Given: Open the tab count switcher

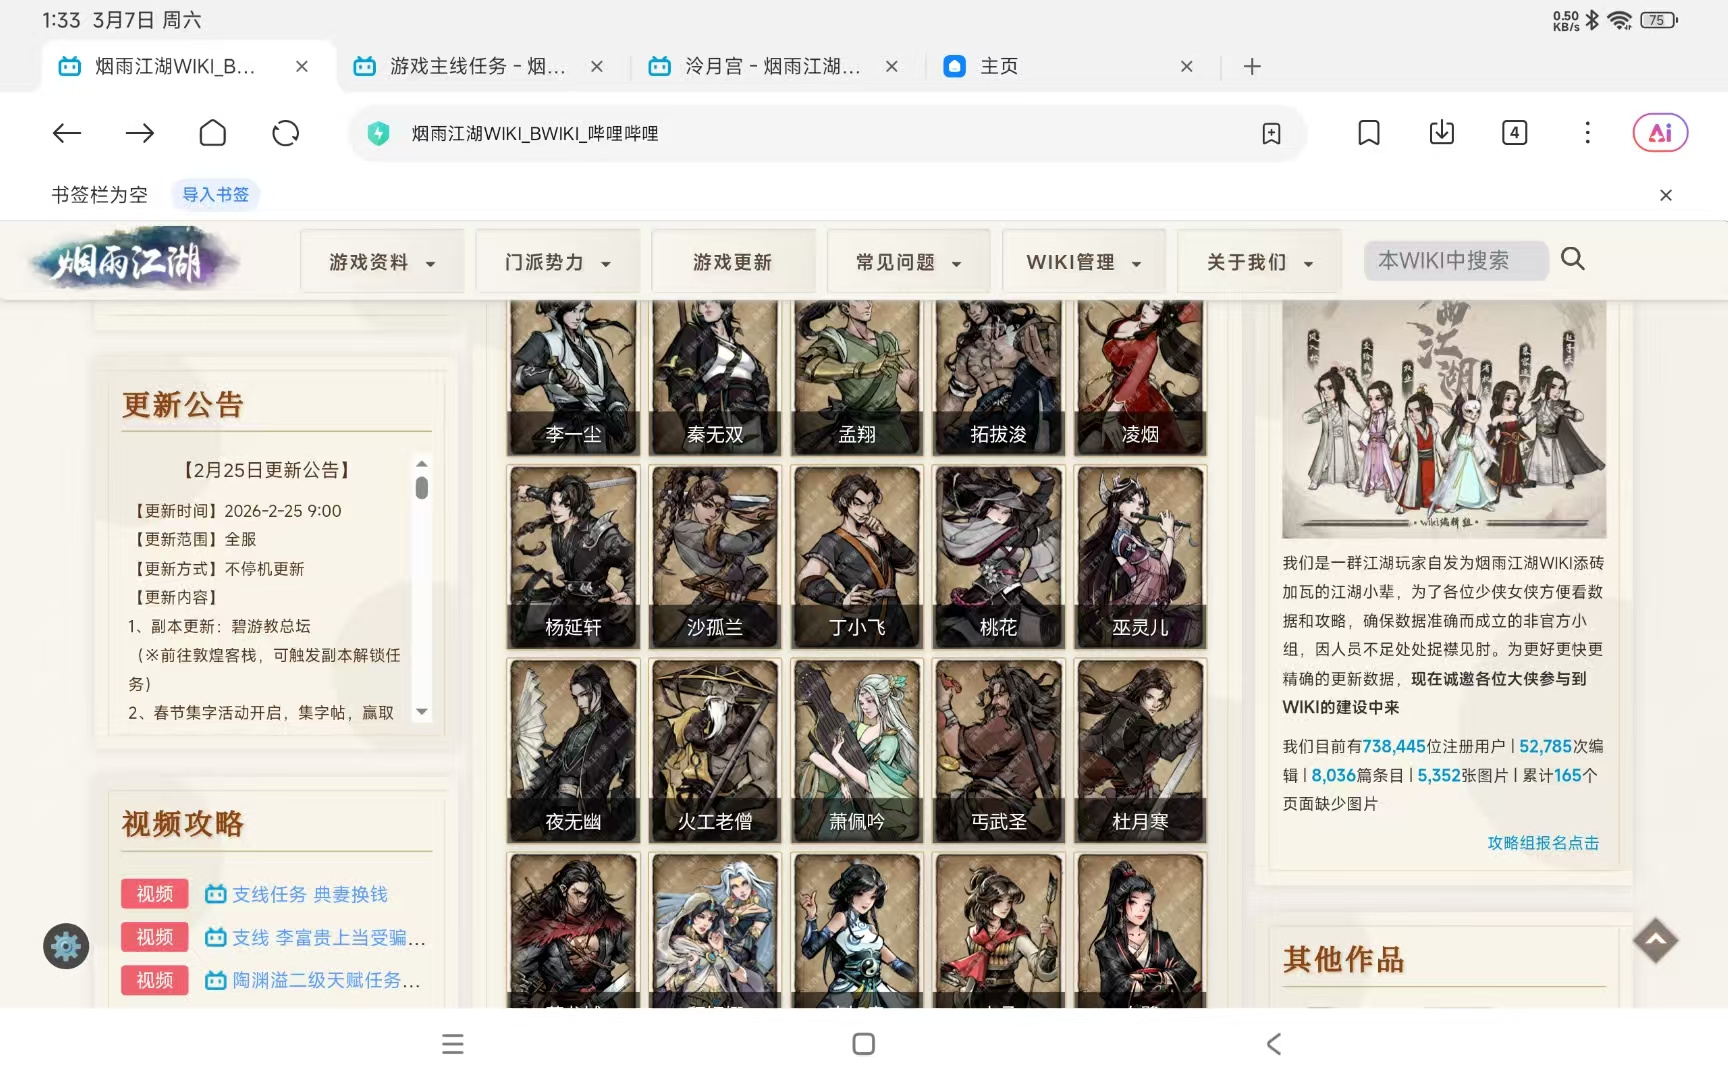Looking at the screenshot, I should pyautogui.click(x=1515, y=133).
